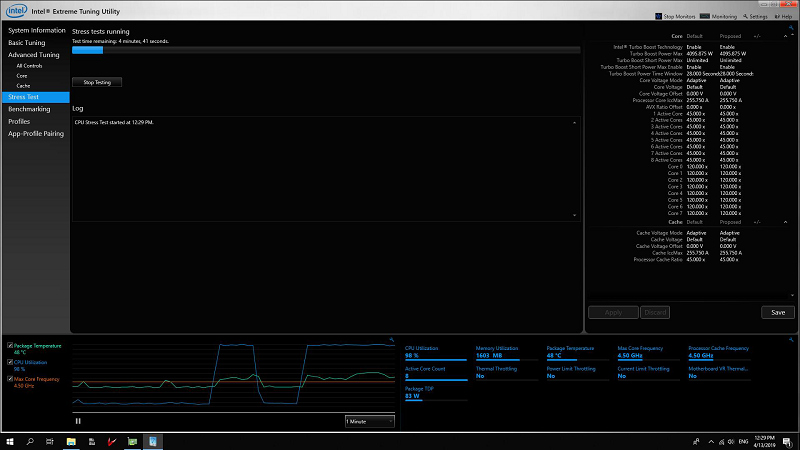The height and width of the screenshot is (450, 800).
Task: Click the Package Temperature 48 °C readout
Action: (578, 353)
